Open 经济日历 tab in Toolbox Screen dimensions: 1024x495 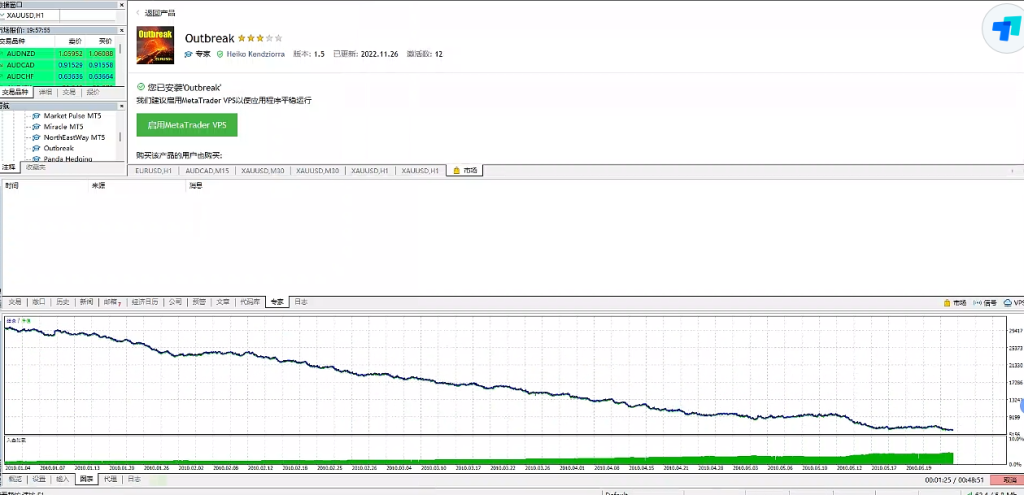tap(144, 302)
